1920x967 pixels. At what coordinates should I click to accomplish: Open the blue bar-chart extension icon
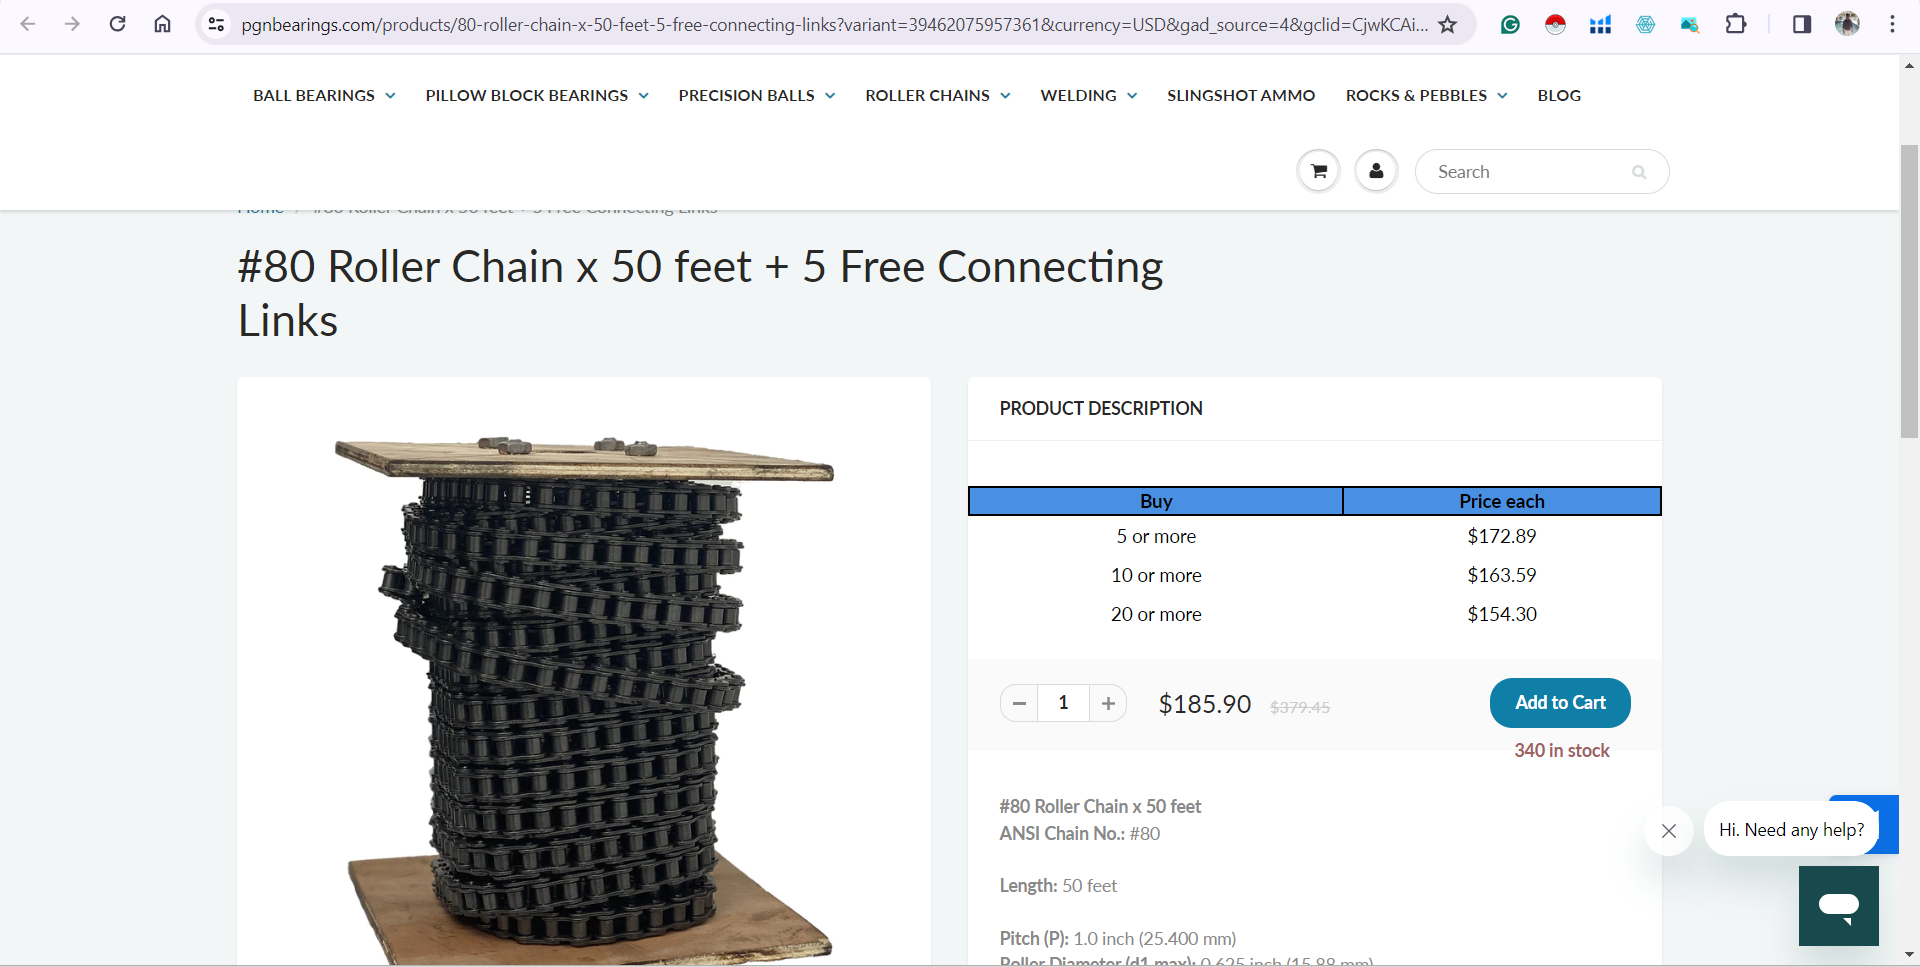(x=1600, y=24)
